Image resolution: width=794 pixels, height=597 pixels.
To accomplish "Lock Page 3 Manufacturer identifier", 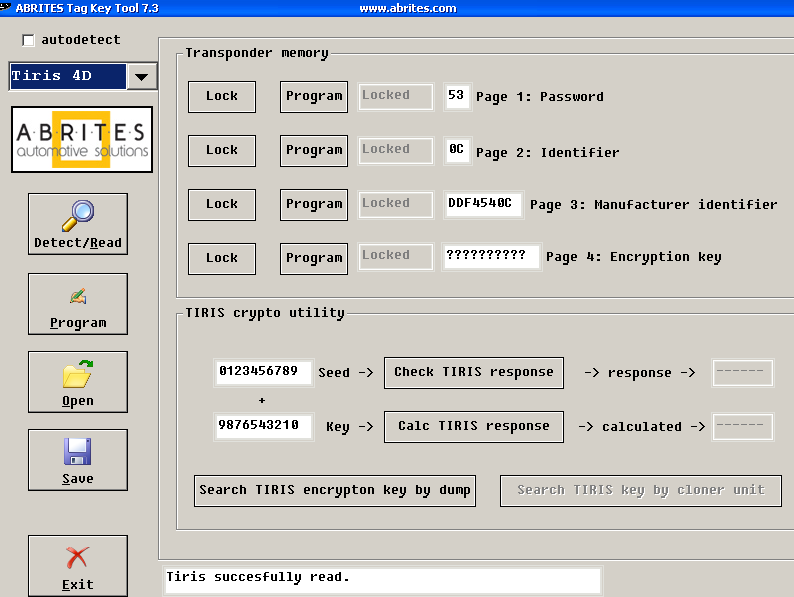I will pos(222,205).
